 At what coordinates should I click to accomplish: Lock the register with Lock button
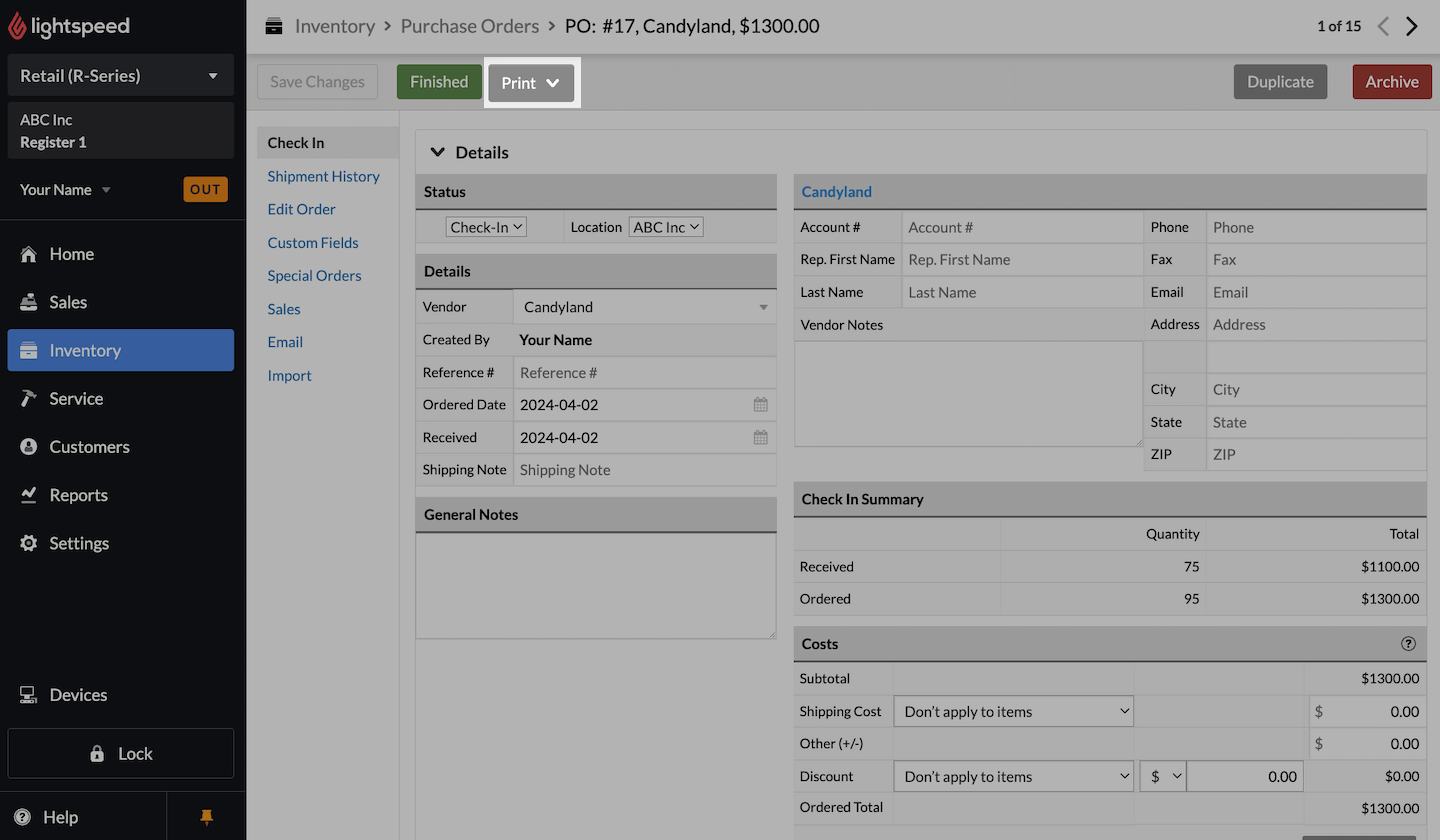pyautogui.click(x=120, y=754)
